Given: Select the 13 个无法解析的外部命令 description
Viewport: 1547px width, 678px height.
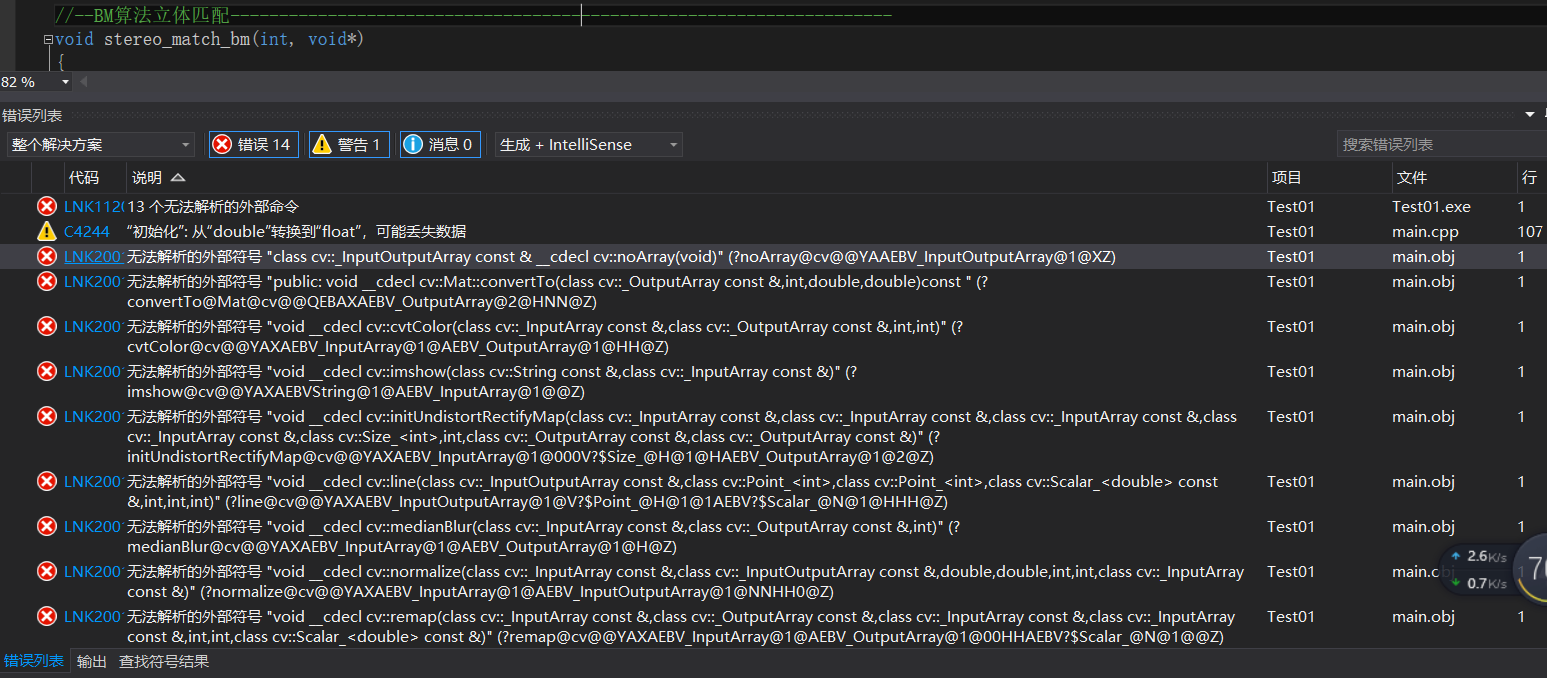Looking at the screenshot, I should tap(213, 207).
